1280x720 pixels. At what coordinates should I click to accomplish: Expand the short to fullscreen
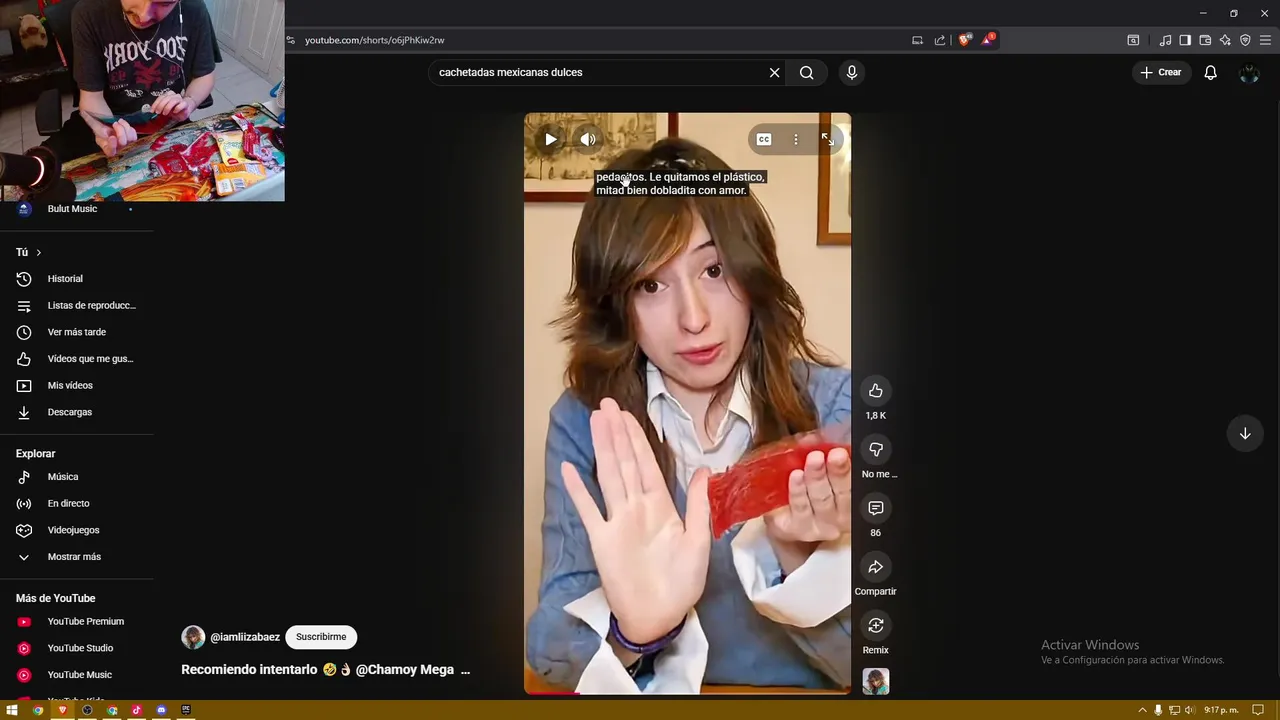828,140
